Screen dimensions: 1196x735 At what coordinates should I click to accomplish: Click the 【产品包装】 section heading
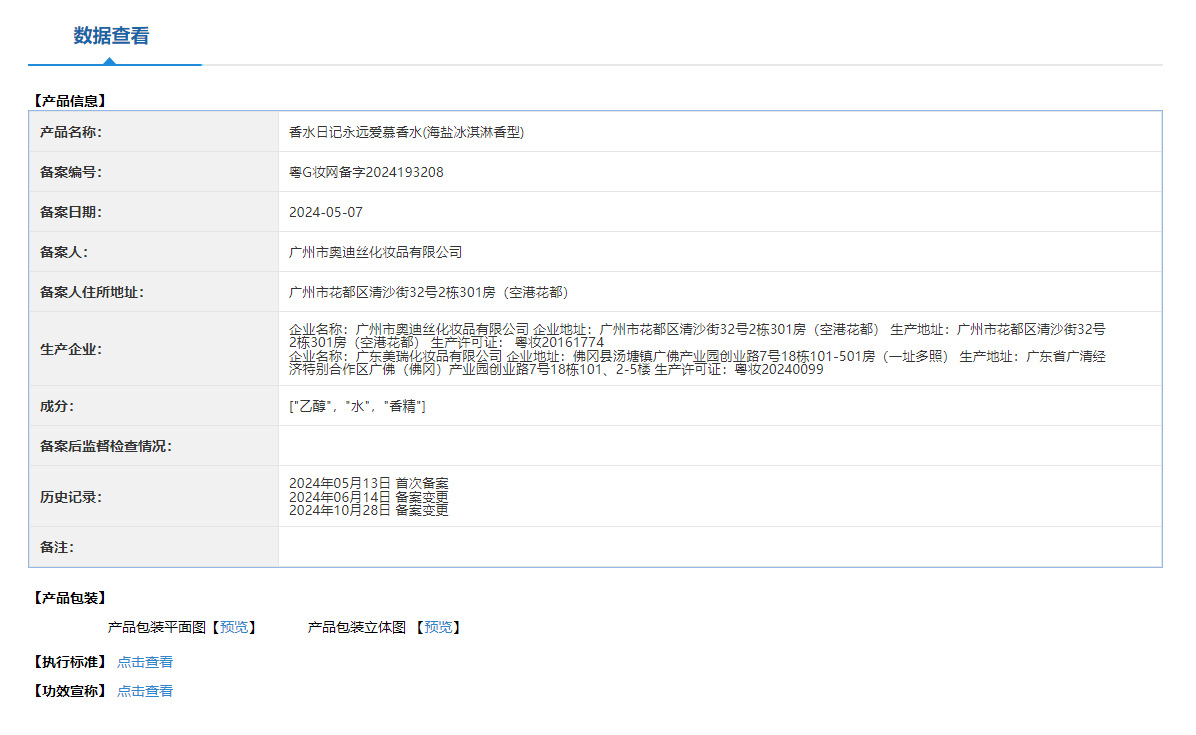[x=69, y=598]
